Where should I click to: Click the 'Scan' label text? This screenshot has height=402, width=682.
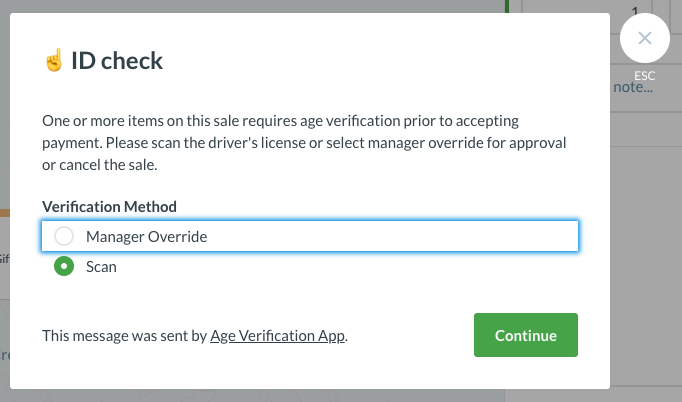(101, 267)
